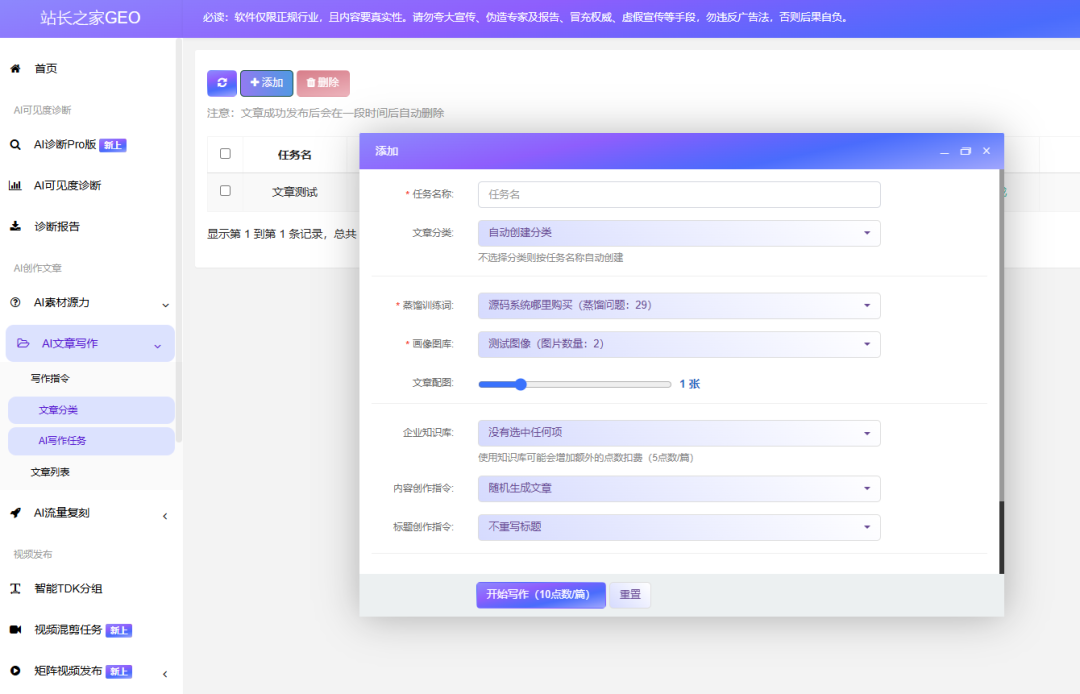Screen dimensions: 1080x694
Task: Minimize the 添加 dialog
Action: point(944,151)
